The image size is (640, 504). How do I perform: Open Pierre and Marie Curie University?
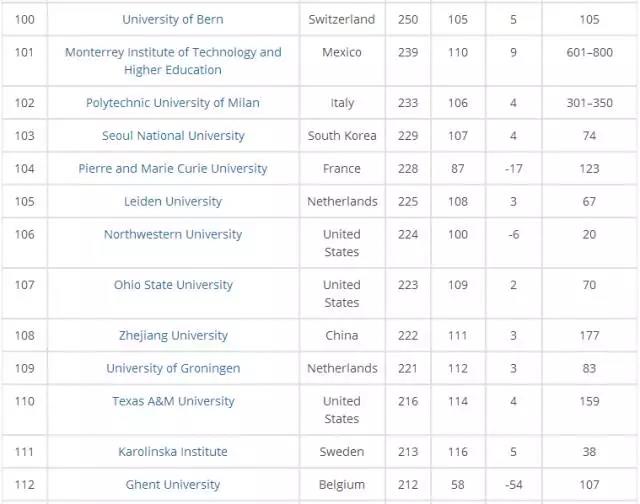coord(173,168)
